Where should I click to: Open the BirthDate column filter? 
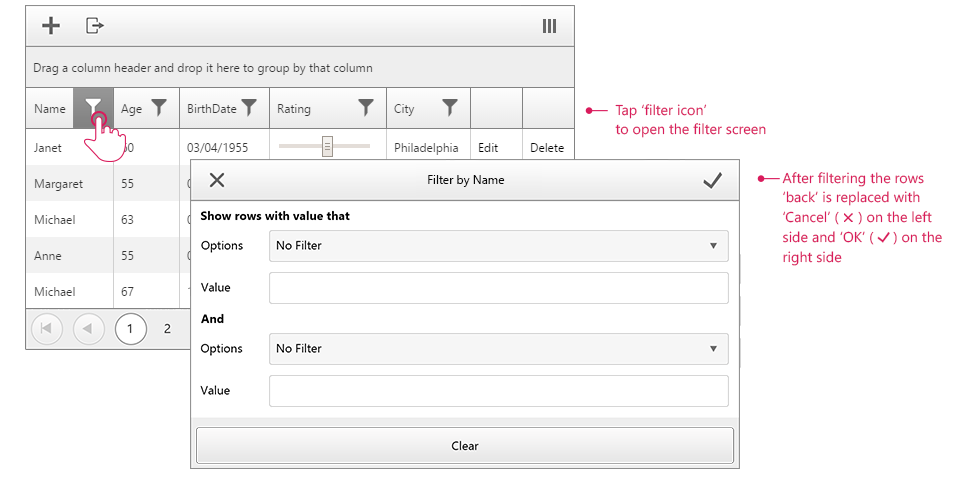click(249, 108)
